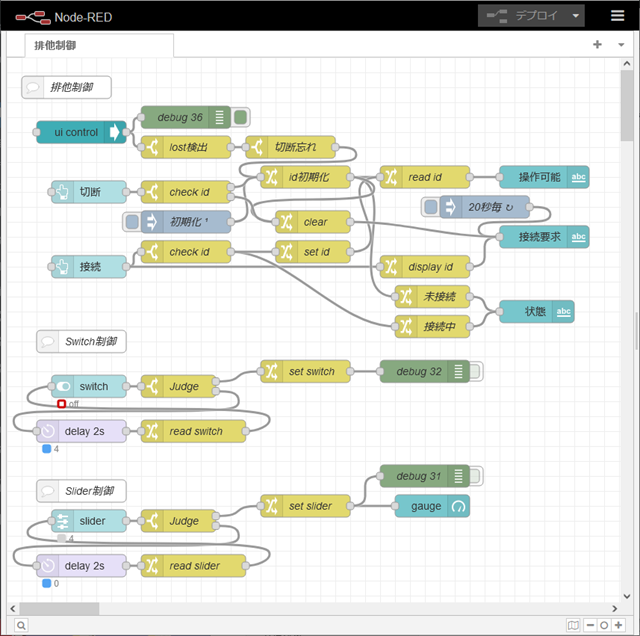Select the gauge node
The height and width of the screenshot is (636, 640).
pos(432,506)
